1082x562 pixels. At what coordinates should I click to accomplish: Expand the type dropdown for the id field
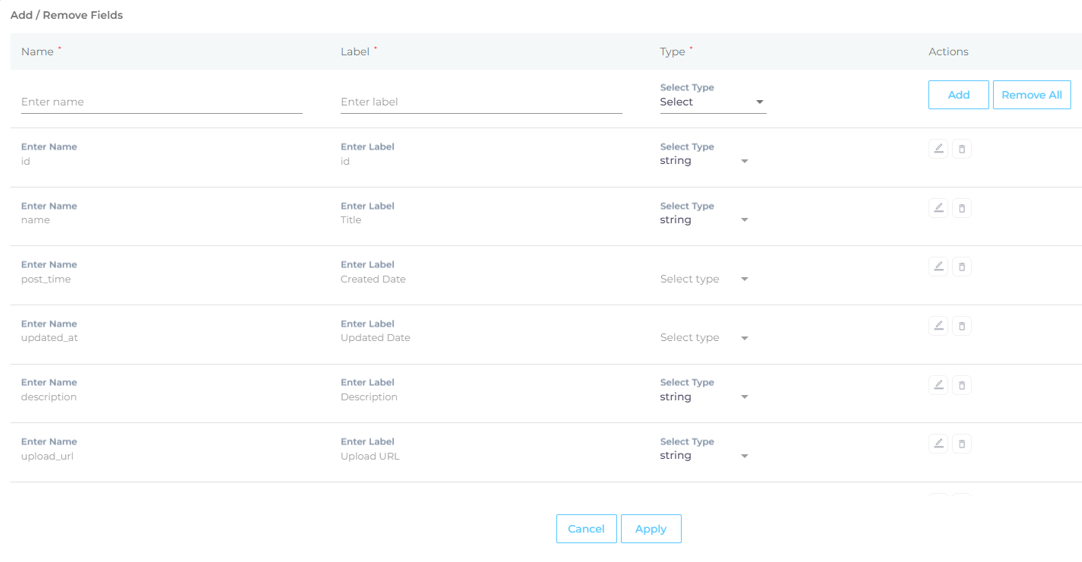[x=705, y=161]
